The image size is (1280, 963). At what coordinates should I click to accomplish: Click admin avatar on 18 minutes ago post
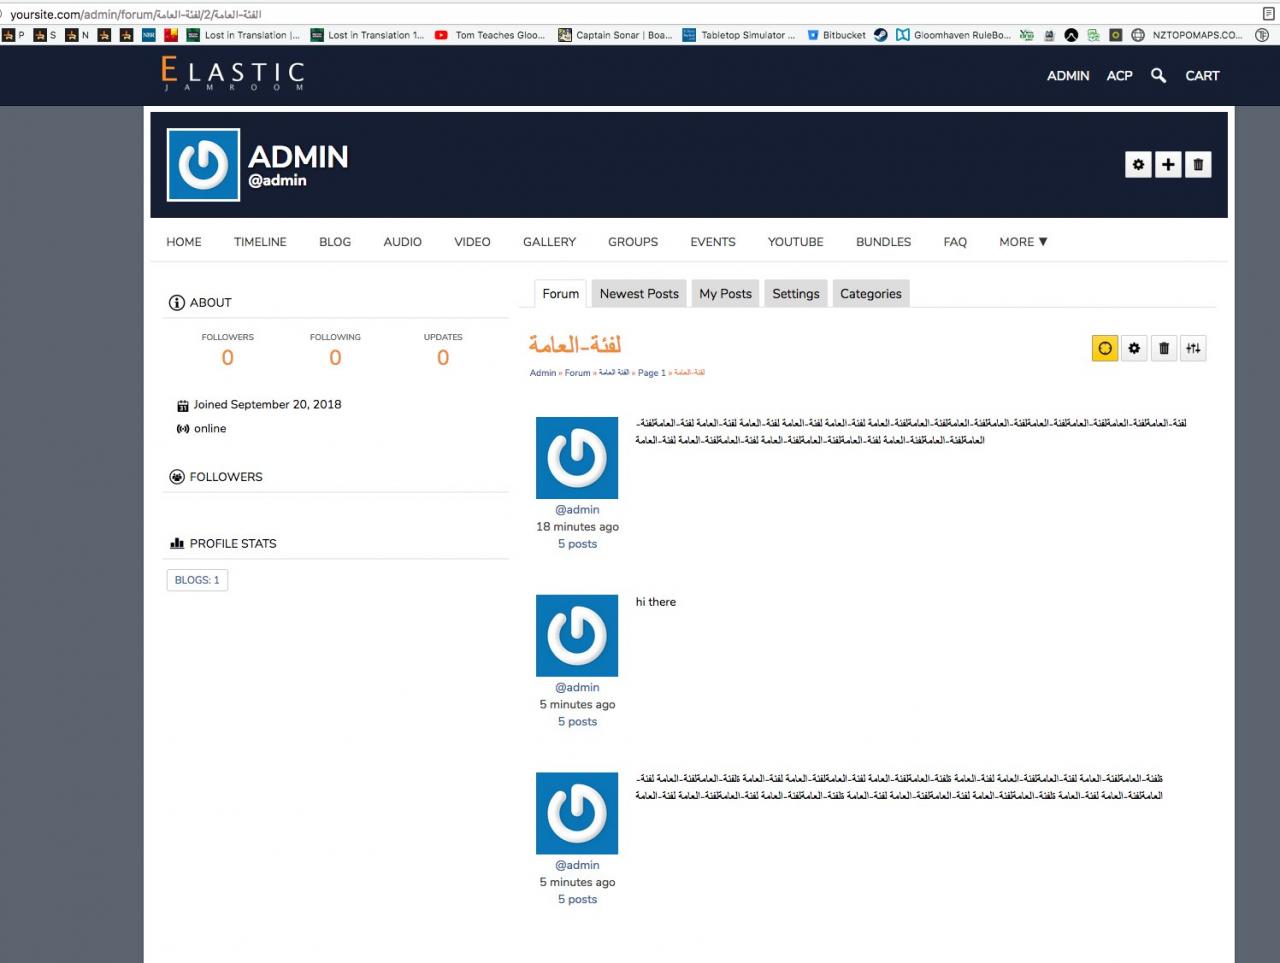tap(577, 458)
